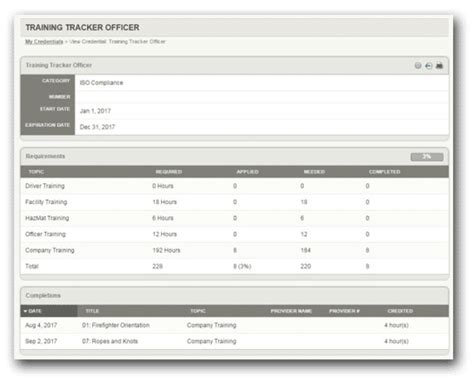Click the print icon in panel header
Image resolution: width=474 pixels, height=382 pixels.
tap(439, 65)
